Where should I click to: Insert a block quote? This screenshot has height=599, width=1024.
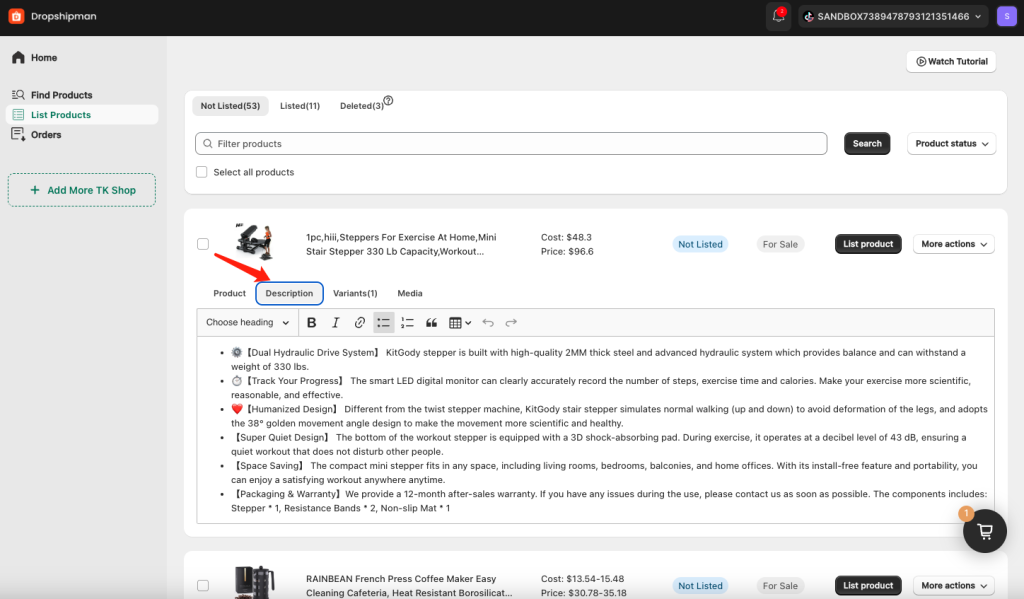pyautogui.click(x=431, y=323)
